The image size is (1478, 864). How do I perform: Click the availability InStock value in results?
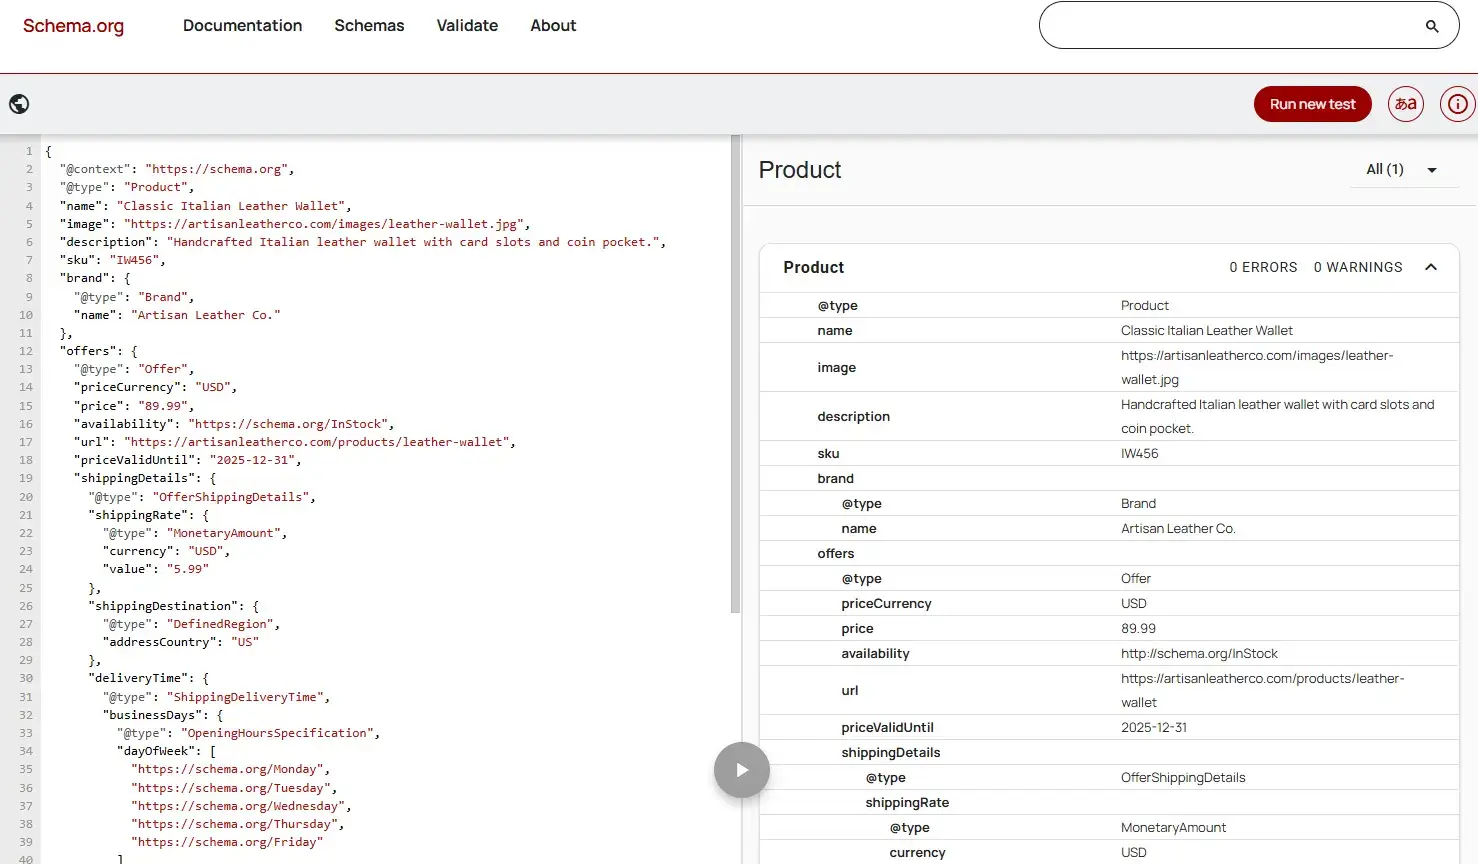[x=1199, y=654]
